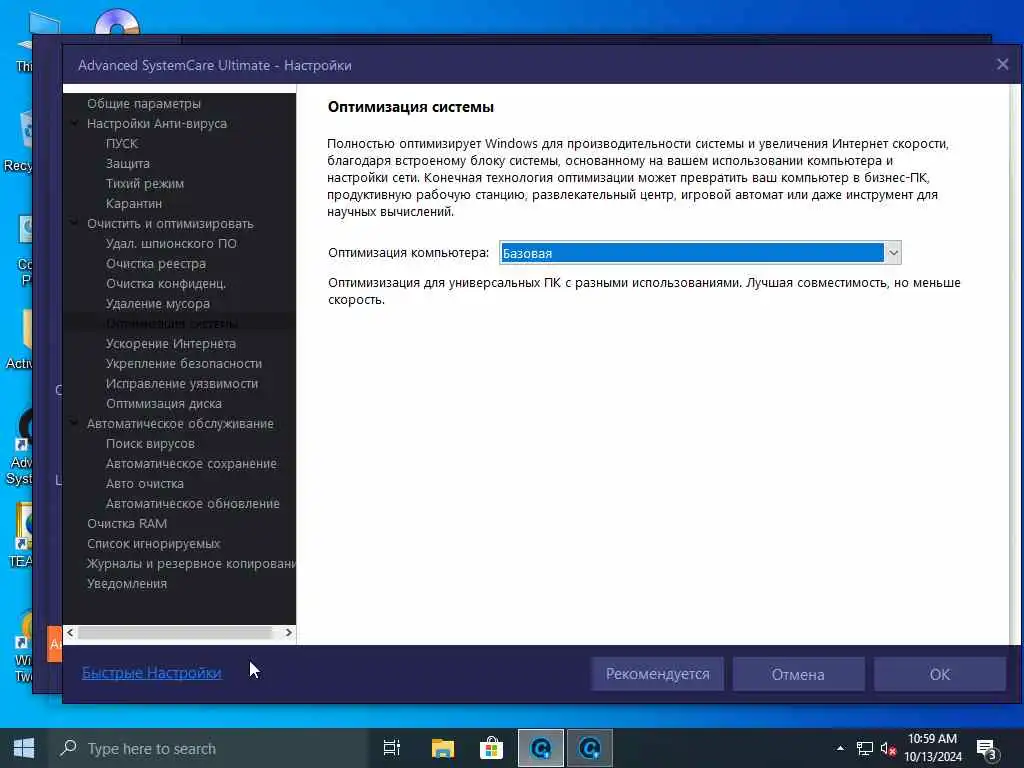The image size is (1024, 768).
Task: Open Удал. шпионского ПО settings
Action: 171,243
